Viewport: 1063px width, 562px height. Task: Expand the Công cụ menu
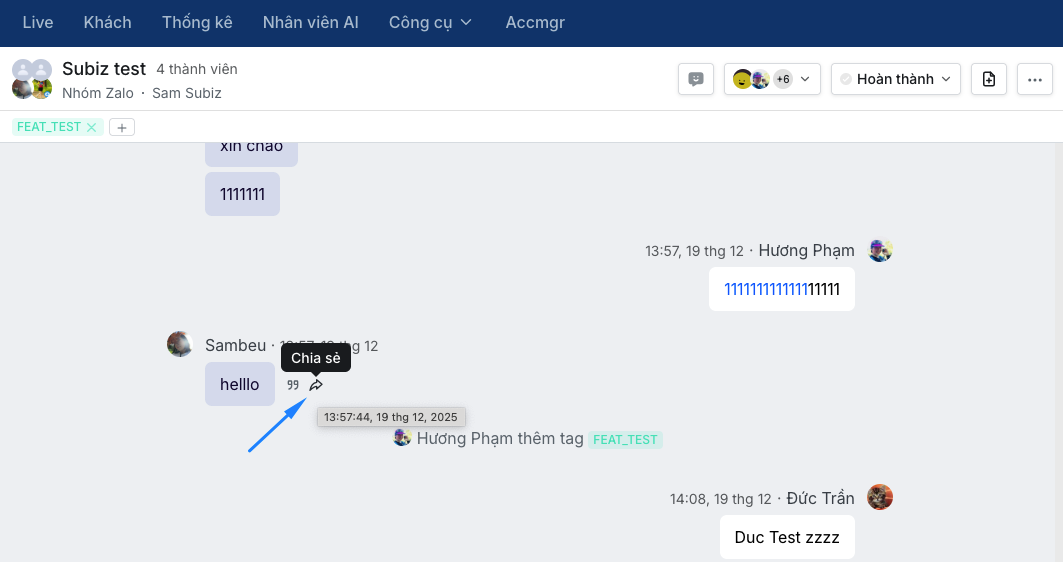[x=431, y=22]
